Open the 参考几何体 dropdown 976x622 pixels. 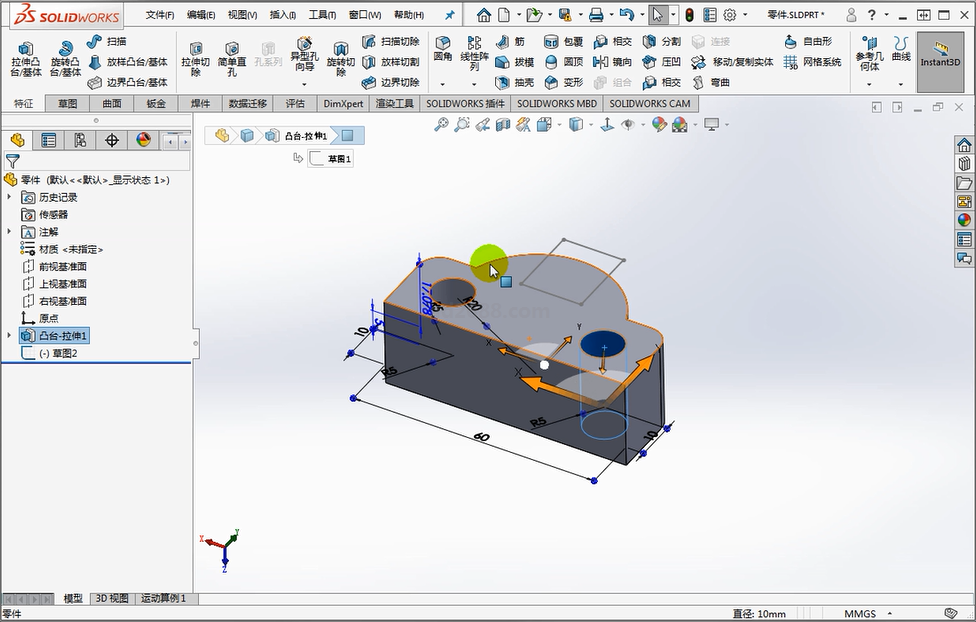869,84
